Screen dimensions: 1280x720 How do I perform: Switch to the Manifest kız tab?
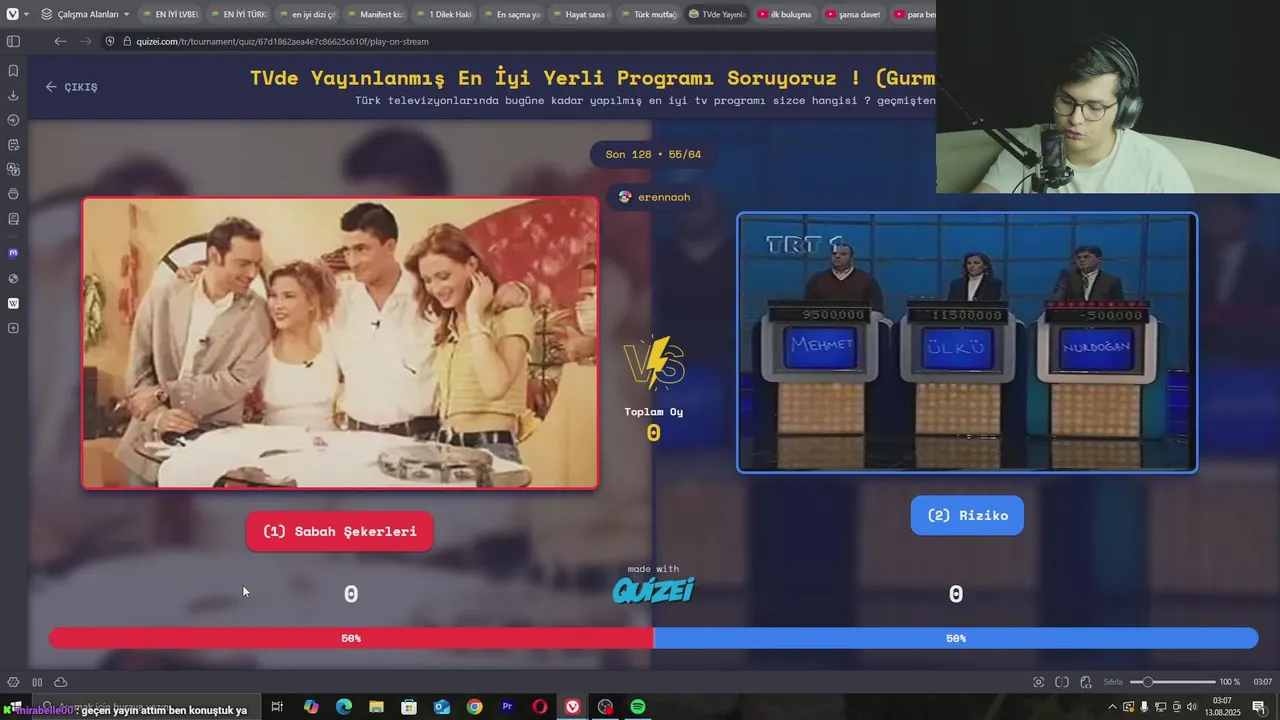tap(374, 15)
